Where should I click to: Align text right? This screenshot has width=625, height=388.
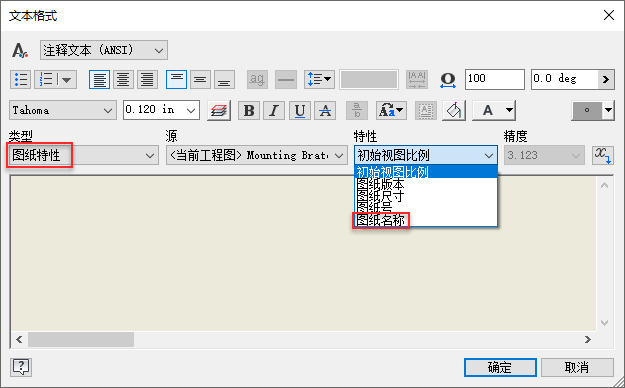coord(147,79)
